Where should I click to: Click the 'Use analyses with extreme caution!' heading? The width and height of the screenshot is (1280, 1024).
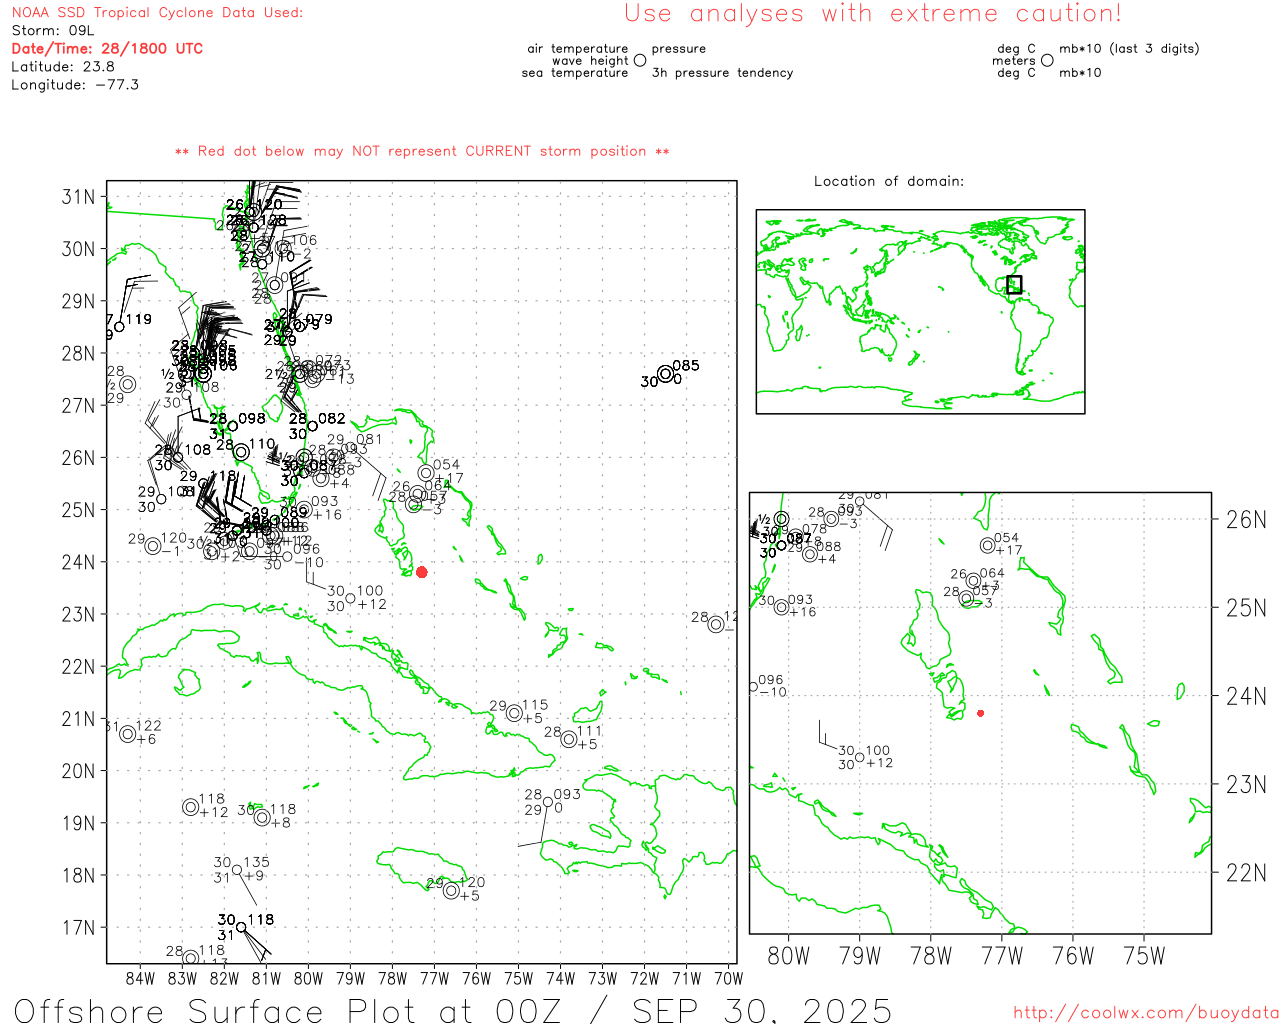coord(872,14)
